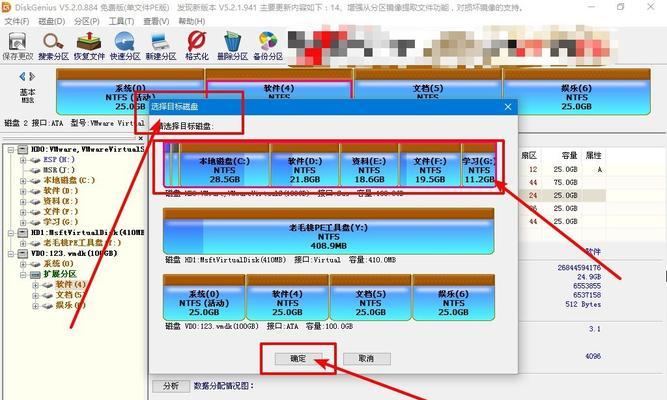Select 娱乐(6) partition in dialog

pos(453,298)
